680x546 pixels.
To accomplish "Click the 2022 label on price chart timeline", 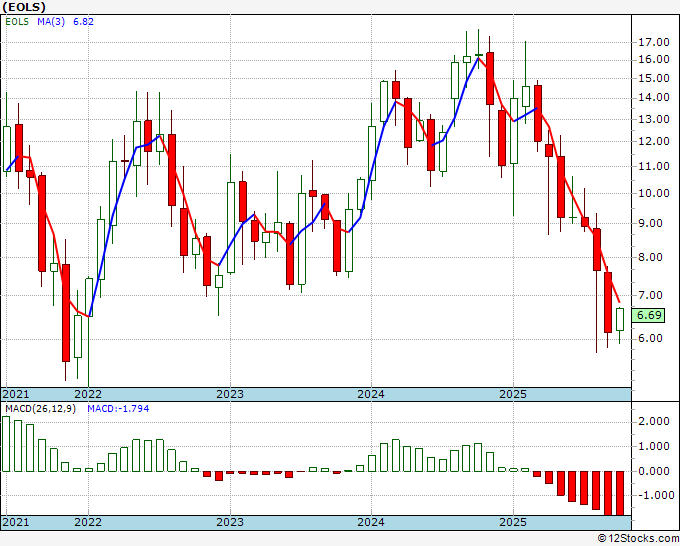I will (88, 394).
